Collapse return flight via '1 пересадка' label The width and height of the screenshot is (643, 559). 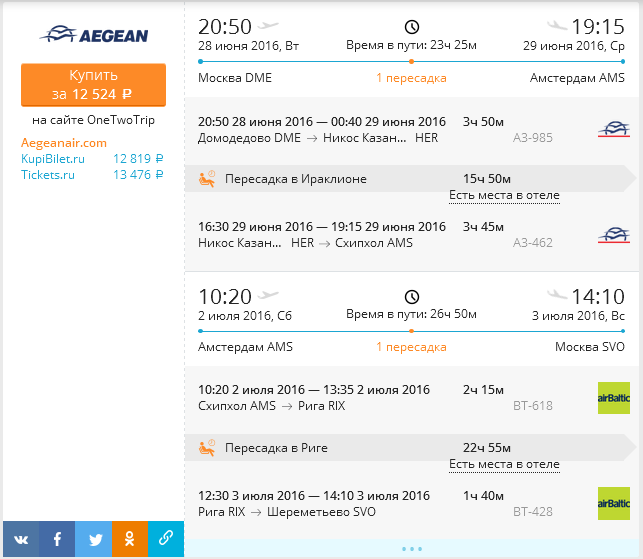point(411,347)
